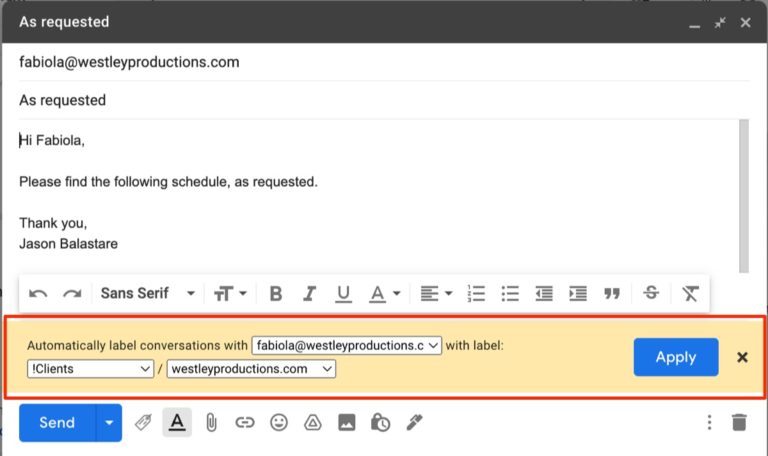The image size is (768, 456).
Task: Open more send options arrow
Action: [109, 423]
